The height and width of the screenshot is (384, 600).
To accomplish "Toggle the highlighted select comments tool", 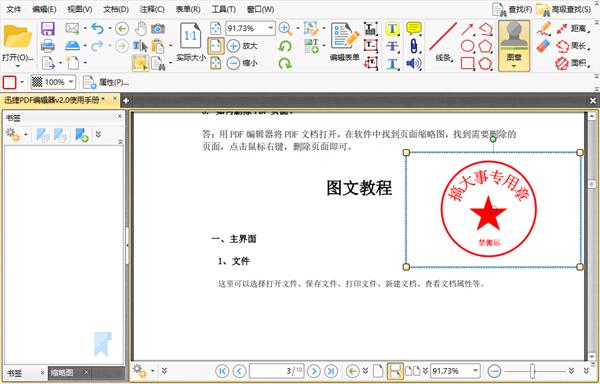I will click(140, 63).
